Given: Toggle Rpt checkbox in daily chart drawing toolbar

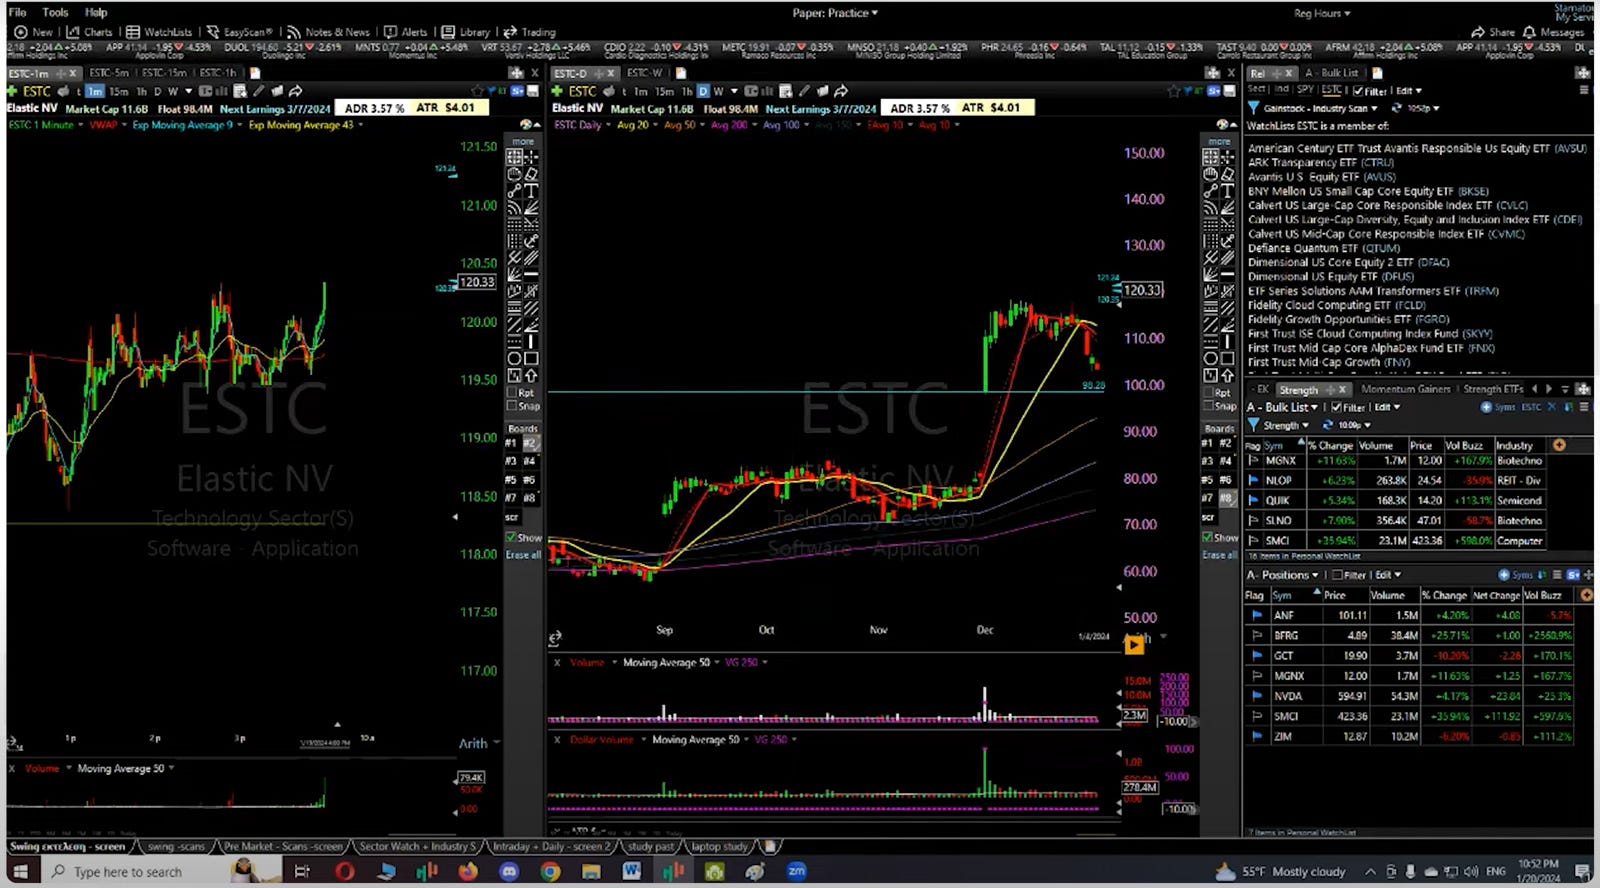Looking at the screenshot, I should coord(1208,393).
